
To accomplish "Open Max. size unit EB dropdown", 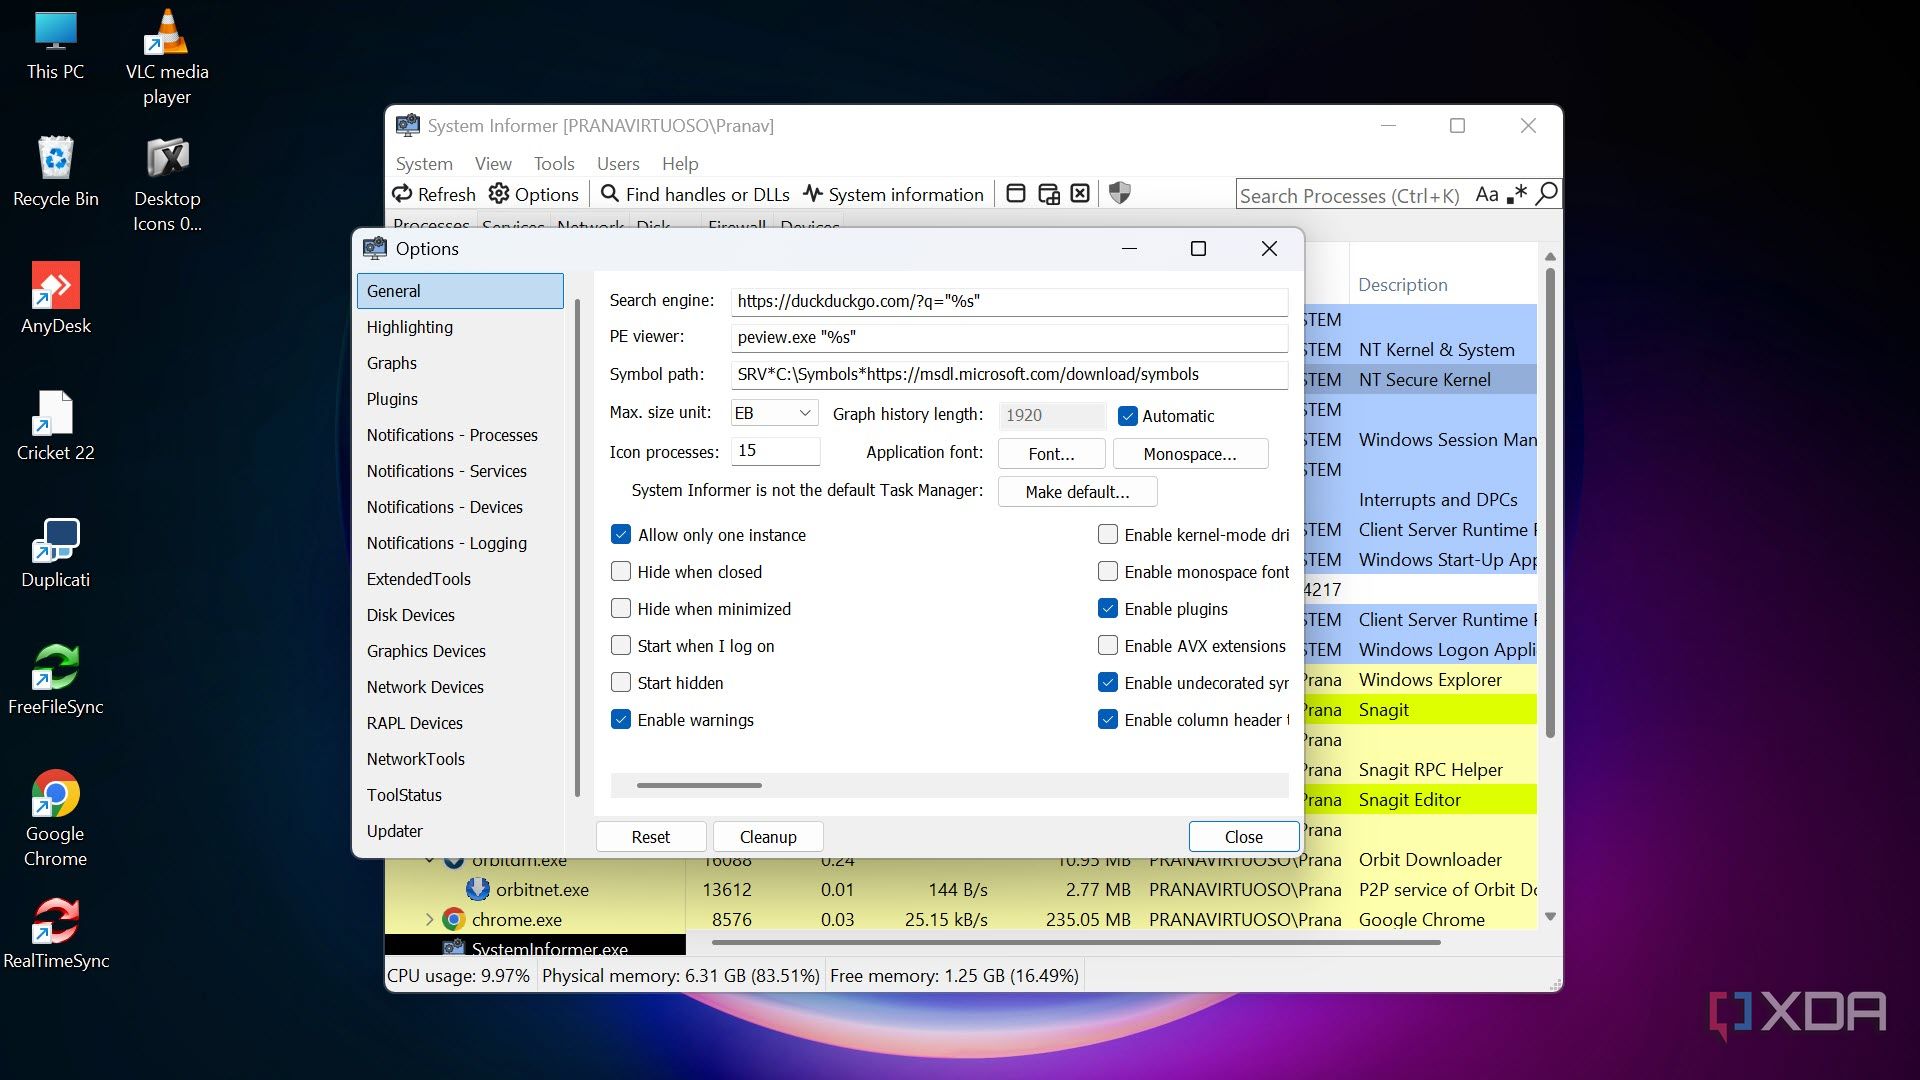I will [774, 413].
